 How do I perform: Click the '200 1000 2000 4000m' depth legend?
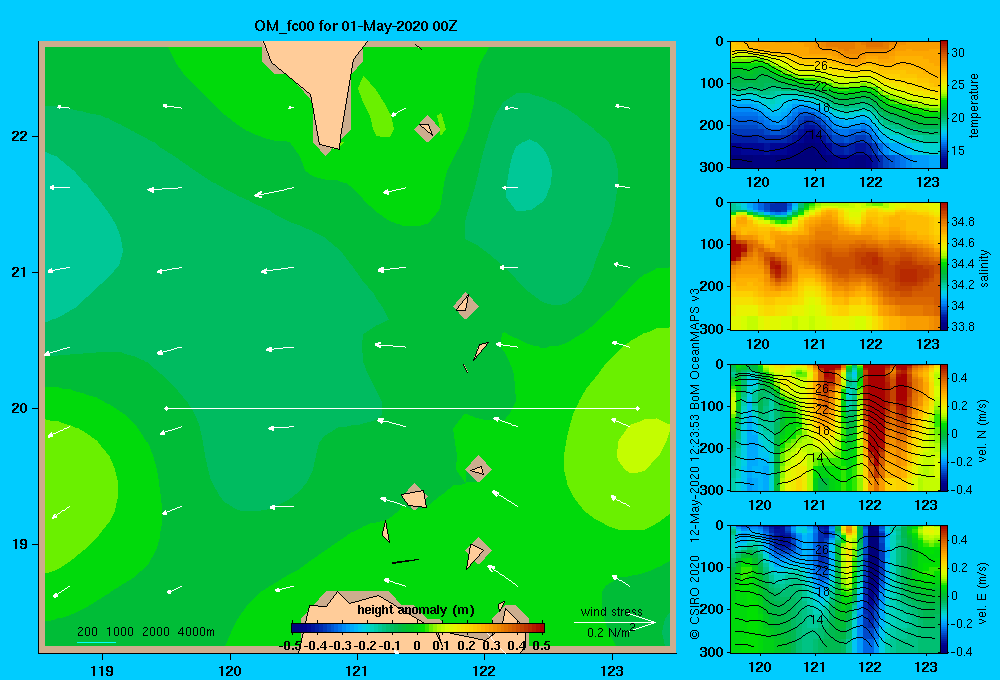point(146,632)
